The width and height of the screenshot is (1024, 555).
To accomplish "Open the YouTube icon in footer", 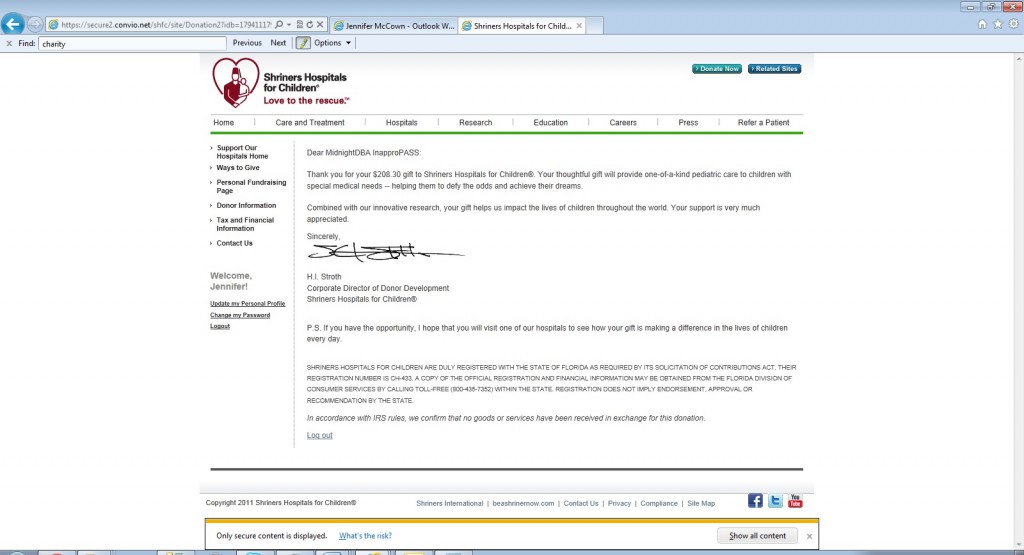I will coord(795,501).
